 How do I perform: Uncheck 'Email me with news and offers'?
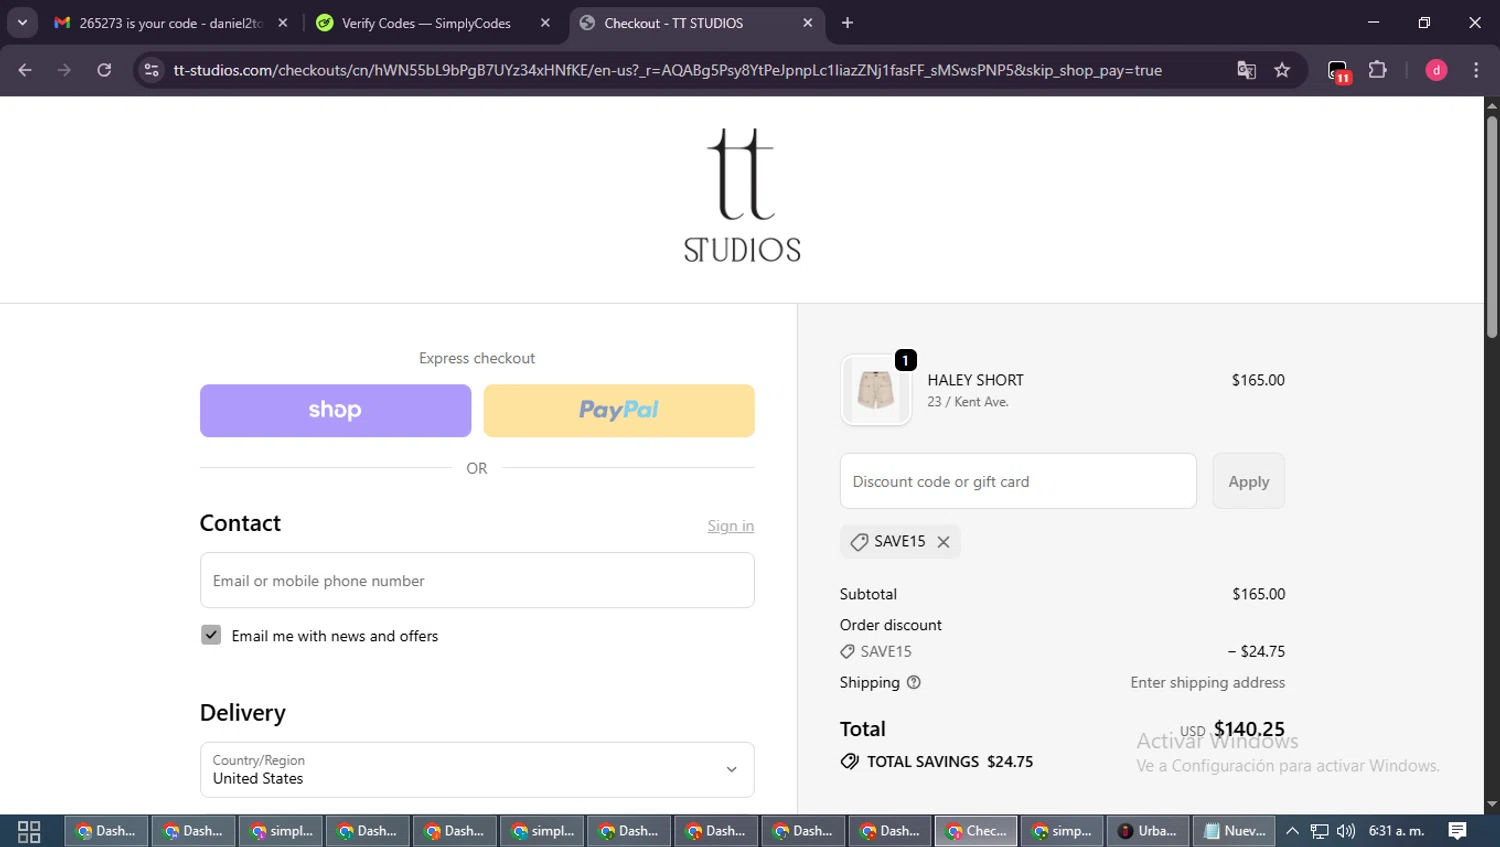coord(211,635)
